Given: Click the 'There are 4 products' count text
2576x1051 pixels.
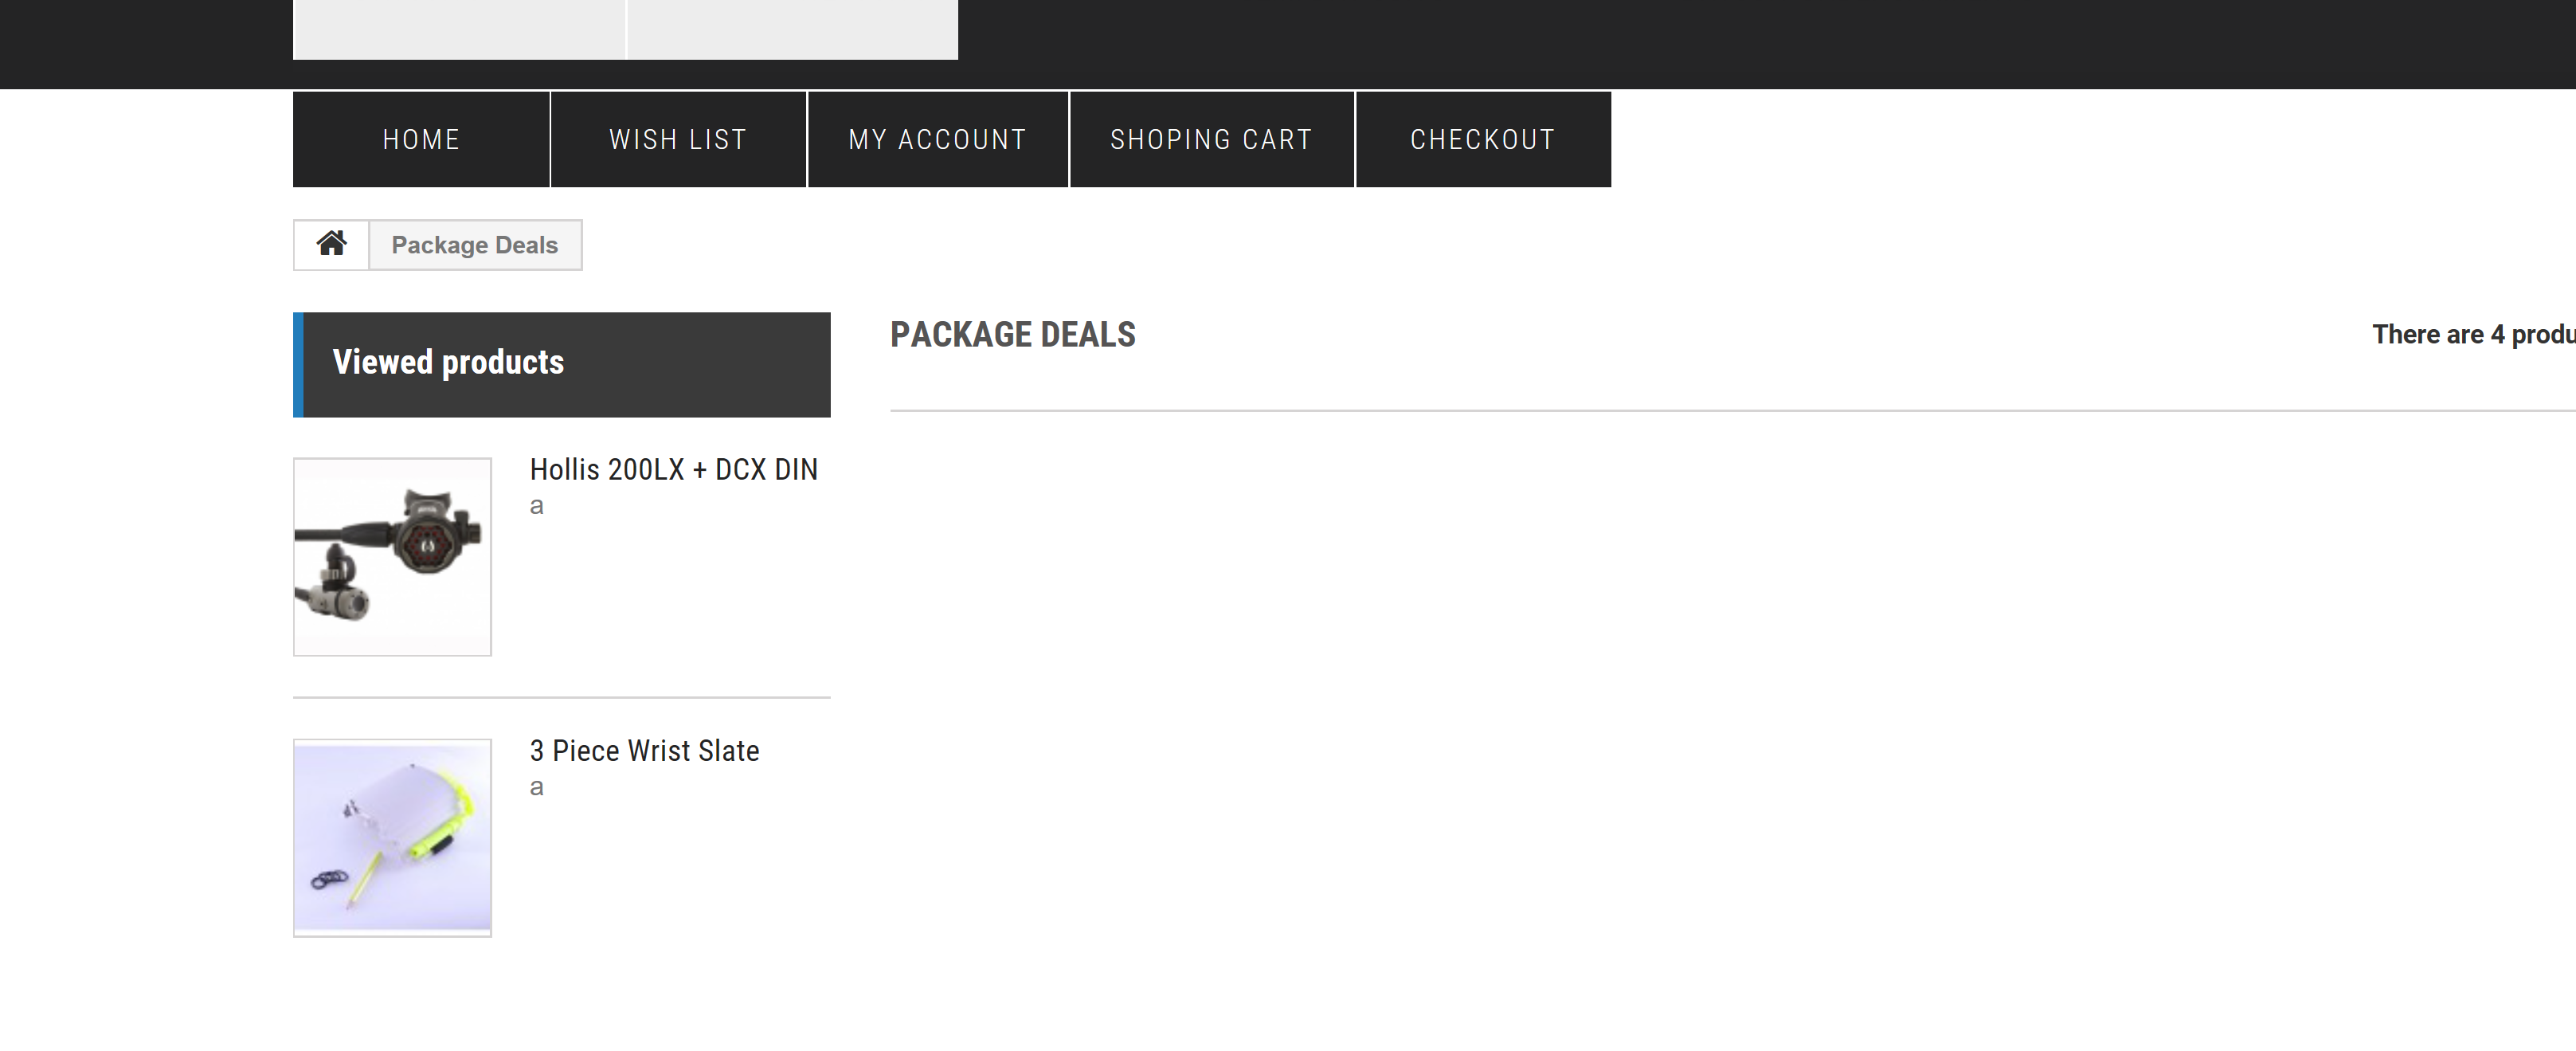Looking at the screenshot, I should coord(2472,334).
